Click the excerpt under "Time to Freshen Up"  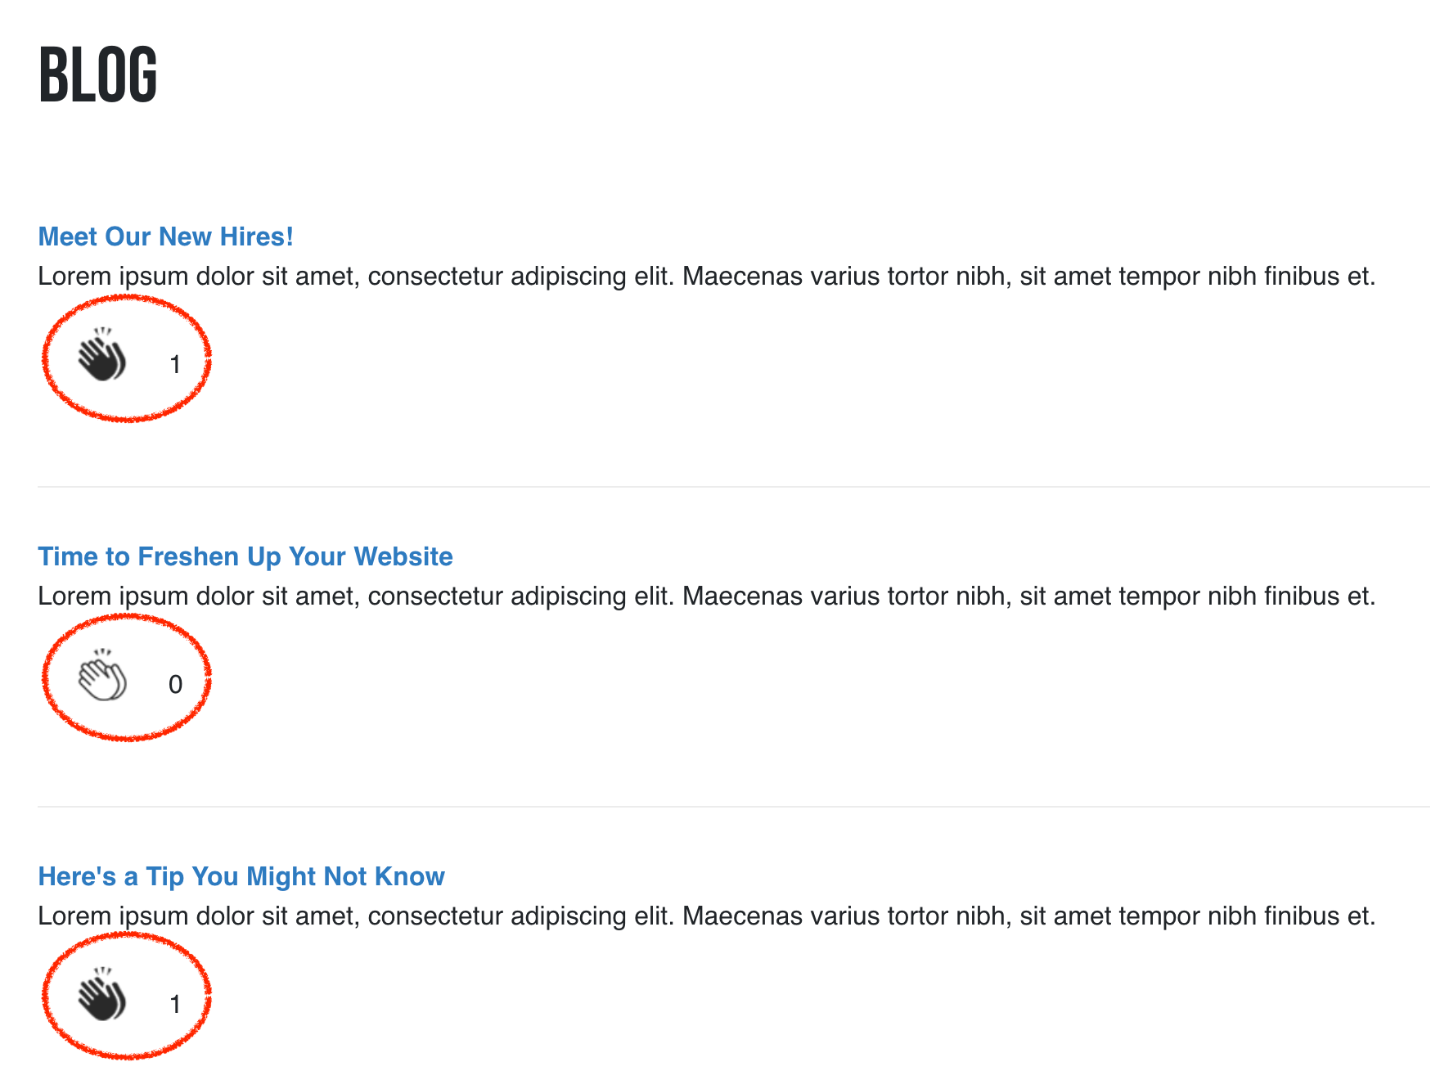[x=706, y=597]
